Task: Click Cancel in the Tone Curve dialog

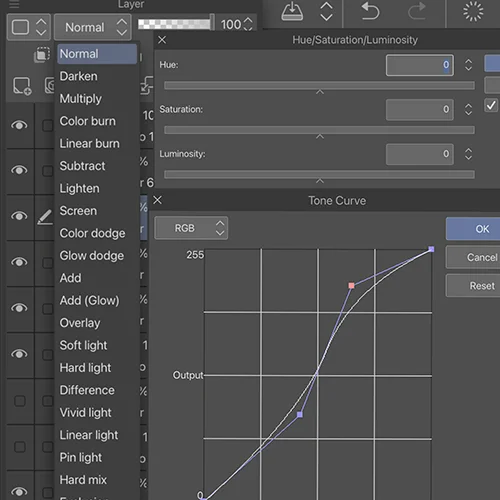Action: (x=473, y=257)
